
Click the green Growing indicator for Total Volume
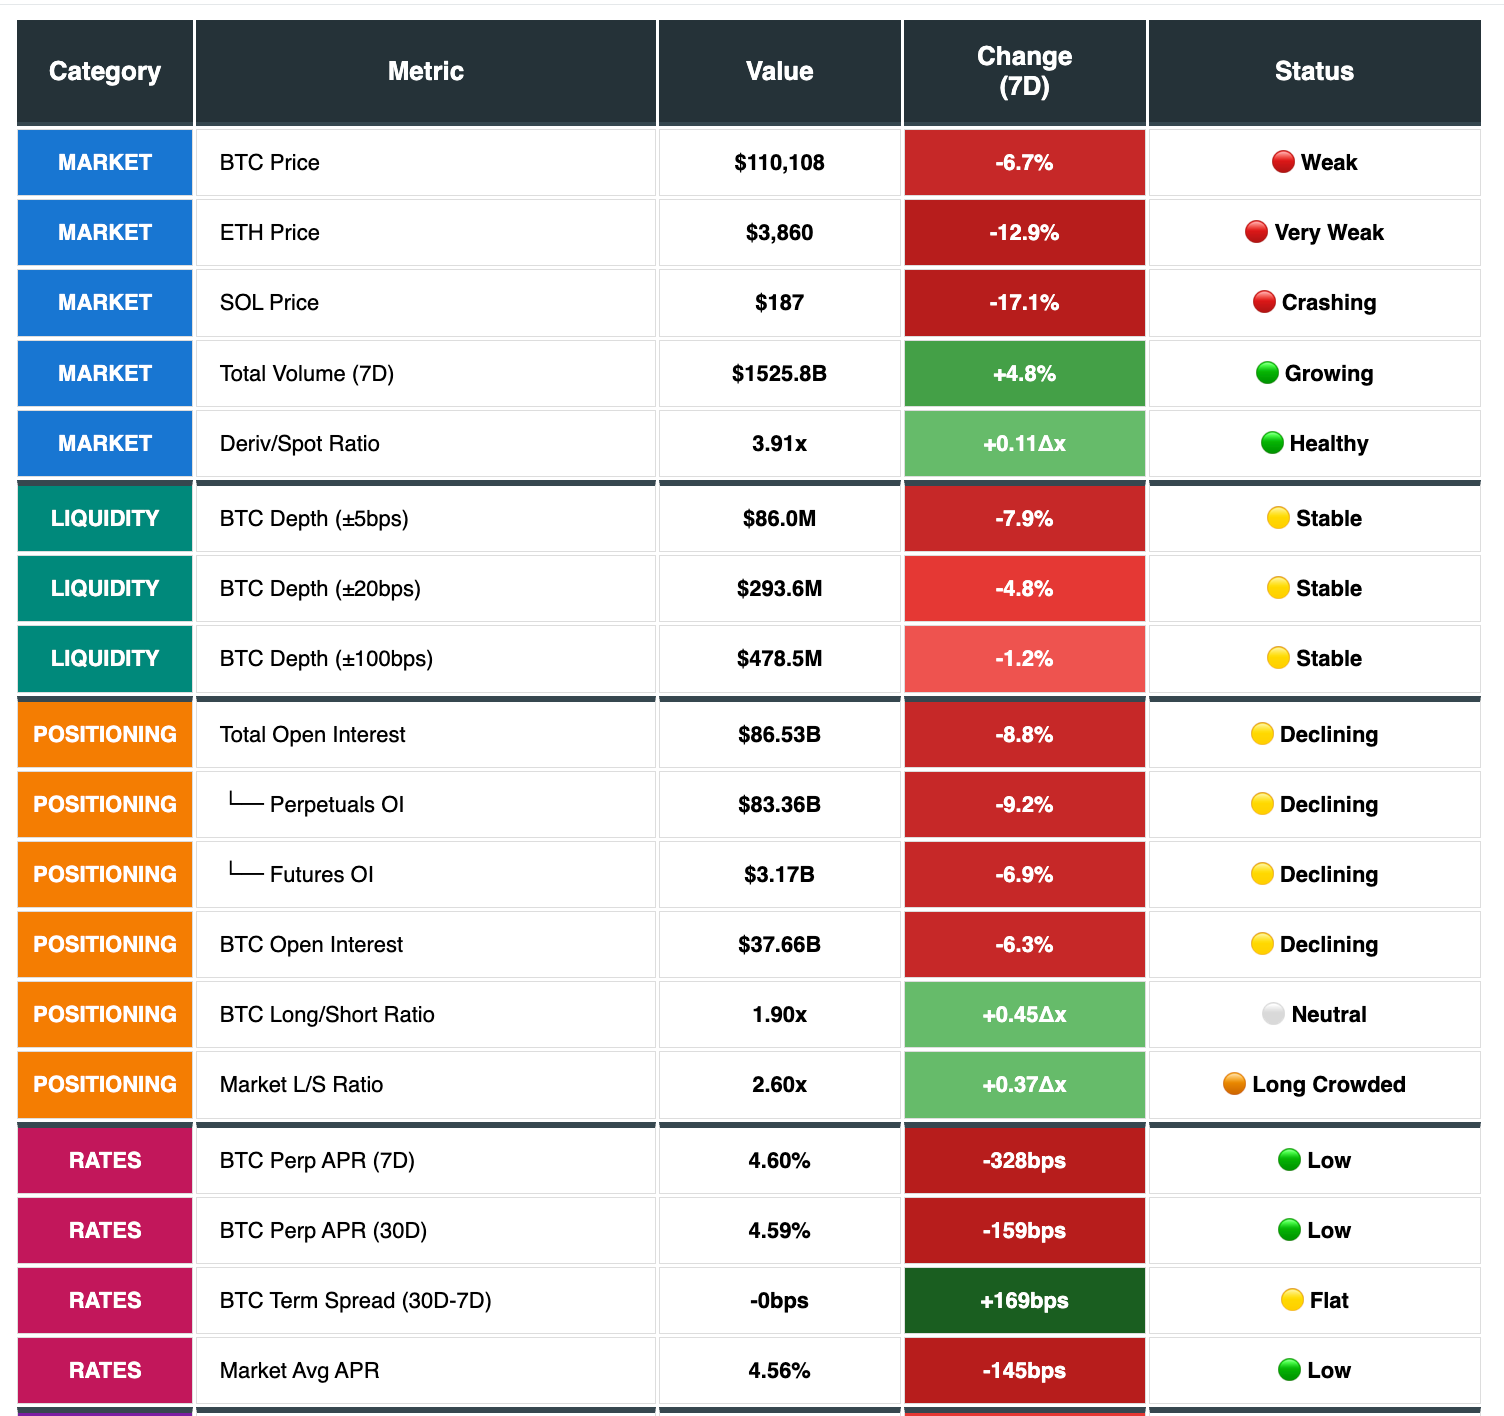[1268, 373]
